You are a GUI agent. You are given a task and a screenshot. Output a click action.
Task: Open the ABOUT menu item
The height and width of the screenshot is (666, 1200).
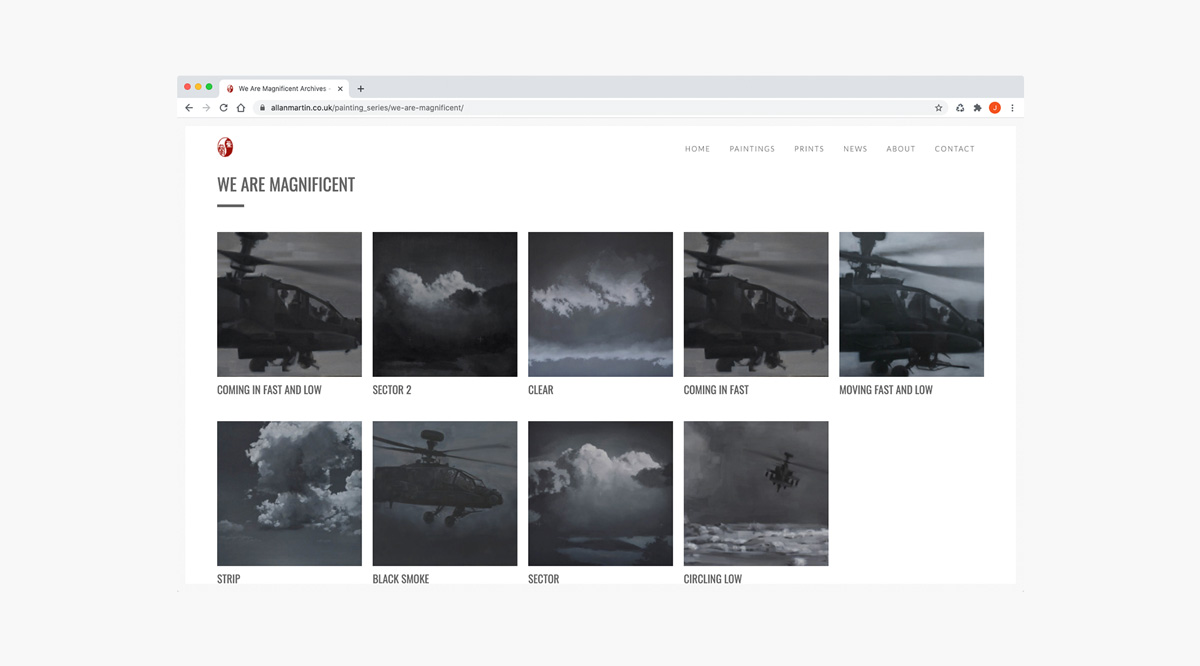pyautogui.click(x=901, y=149)
